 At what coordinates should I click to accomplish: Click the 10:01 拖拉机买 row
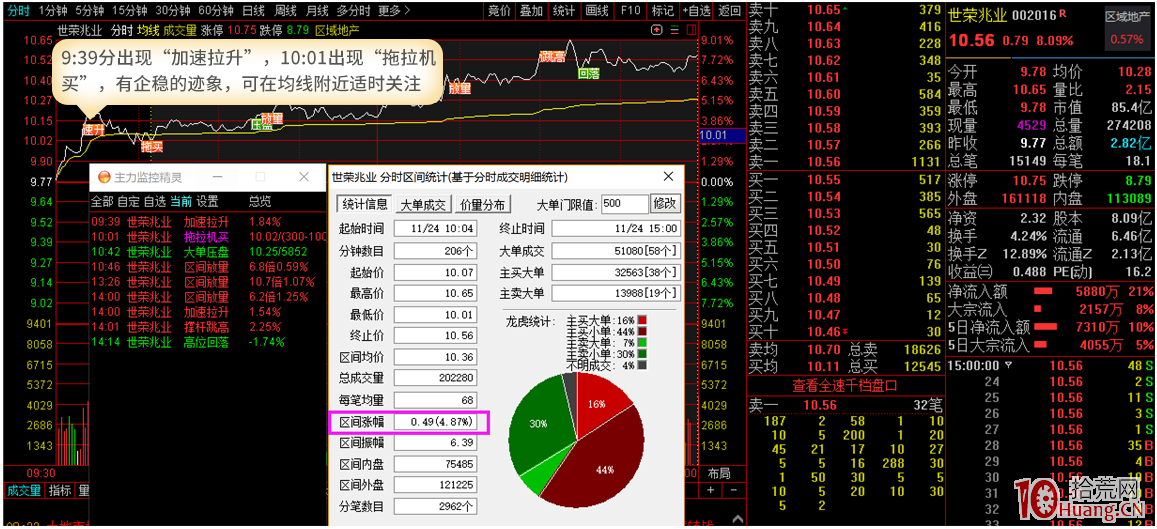[208, 237]
